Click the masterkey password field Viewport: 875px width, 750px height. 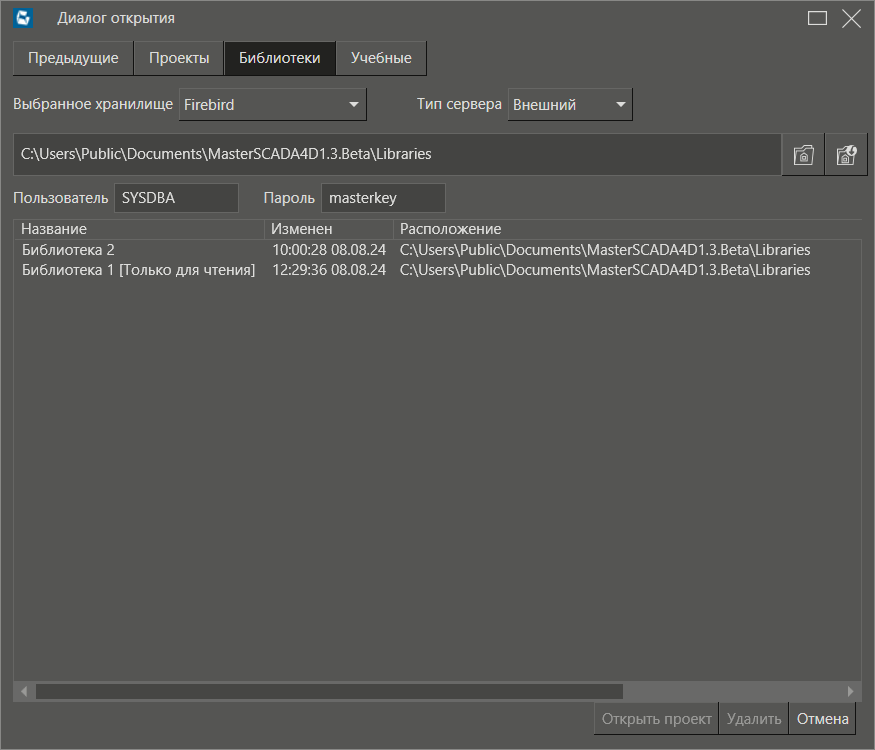tap(383, 198)
